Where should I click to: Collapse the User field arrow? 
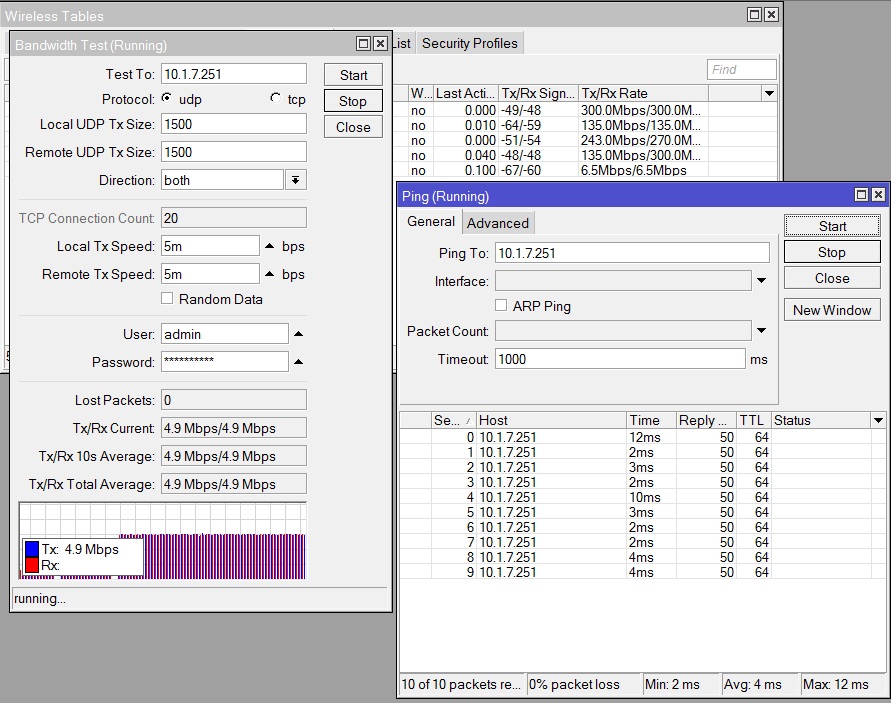click(x=298, y=334)
